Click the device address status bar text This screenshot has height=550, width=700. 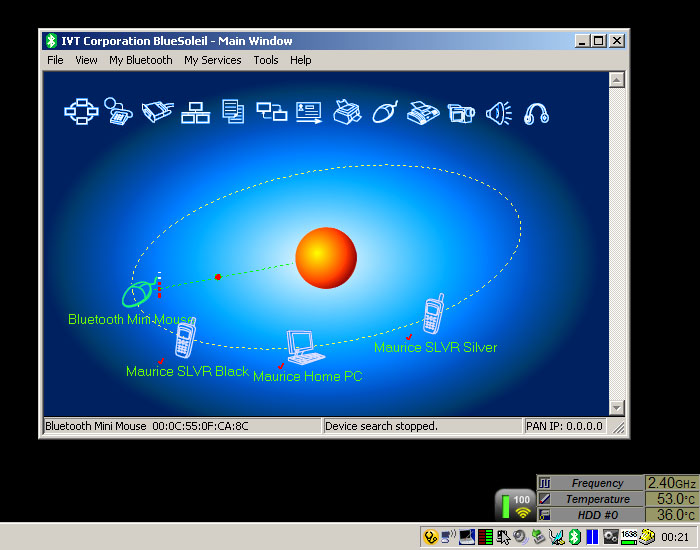147,426
